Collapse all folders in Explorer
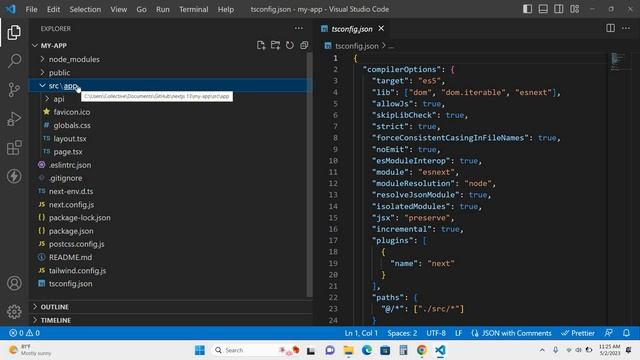Image resolution: width=640 pixels, height=360 pixels. point(304,45)
